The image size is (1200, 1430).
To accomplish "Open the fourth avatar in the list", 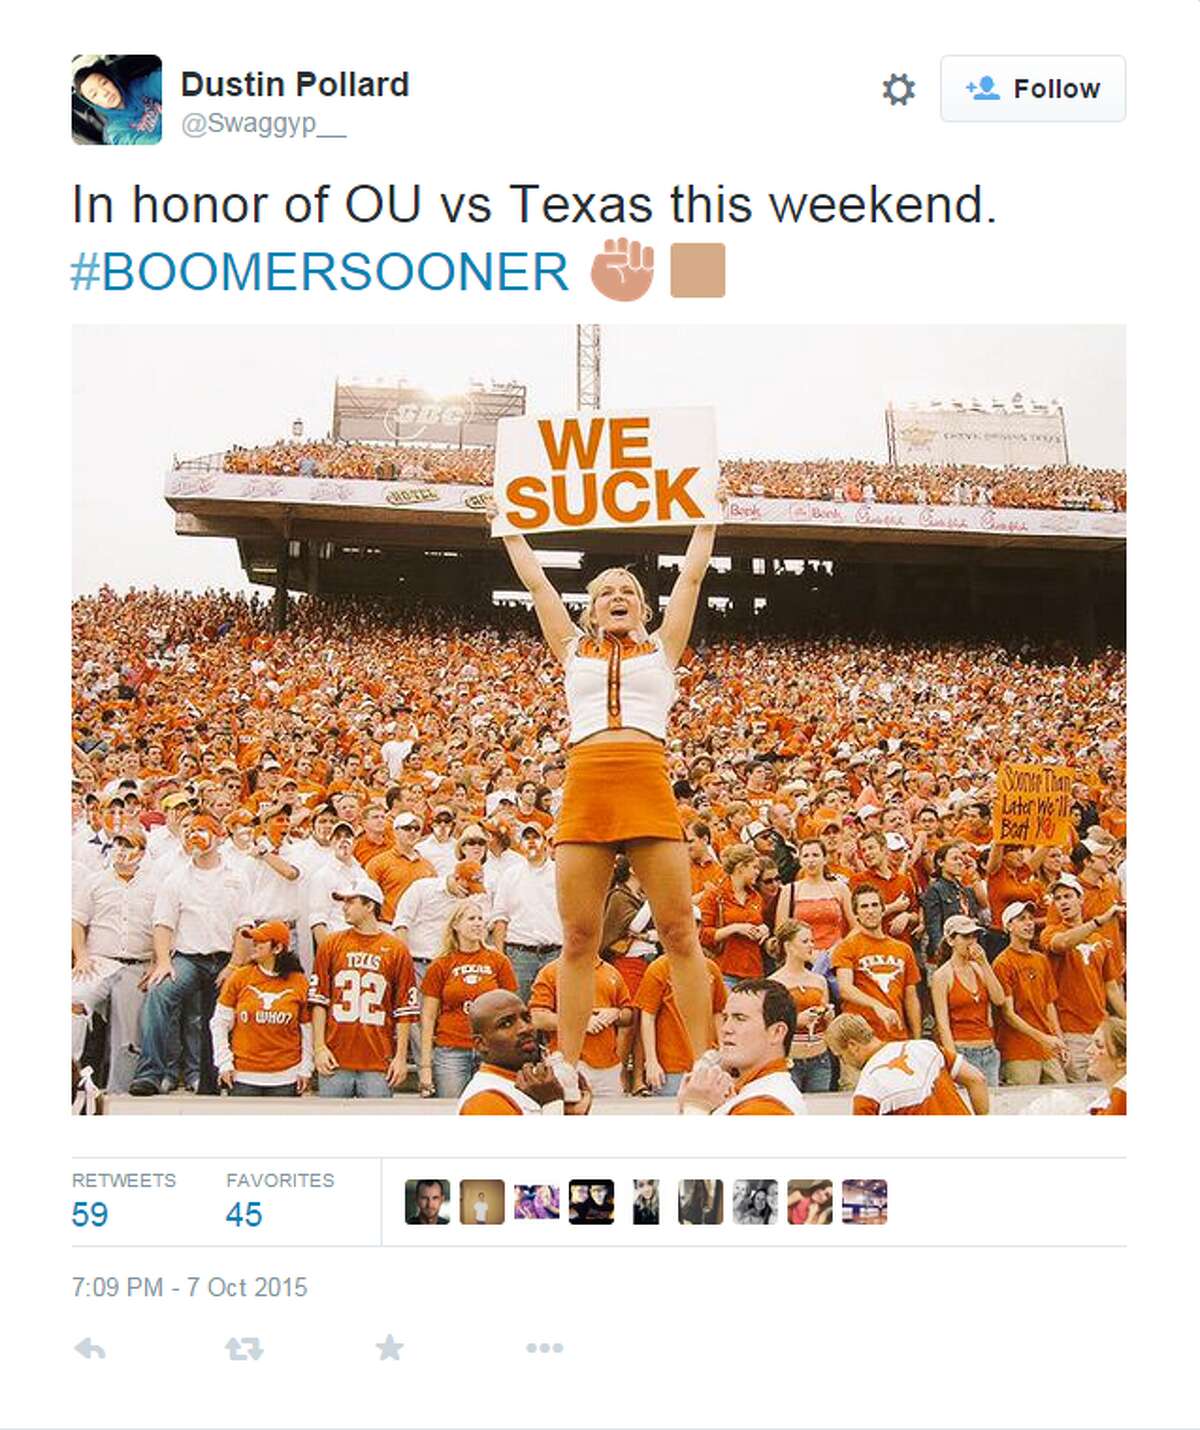I will pos(591,1202).
